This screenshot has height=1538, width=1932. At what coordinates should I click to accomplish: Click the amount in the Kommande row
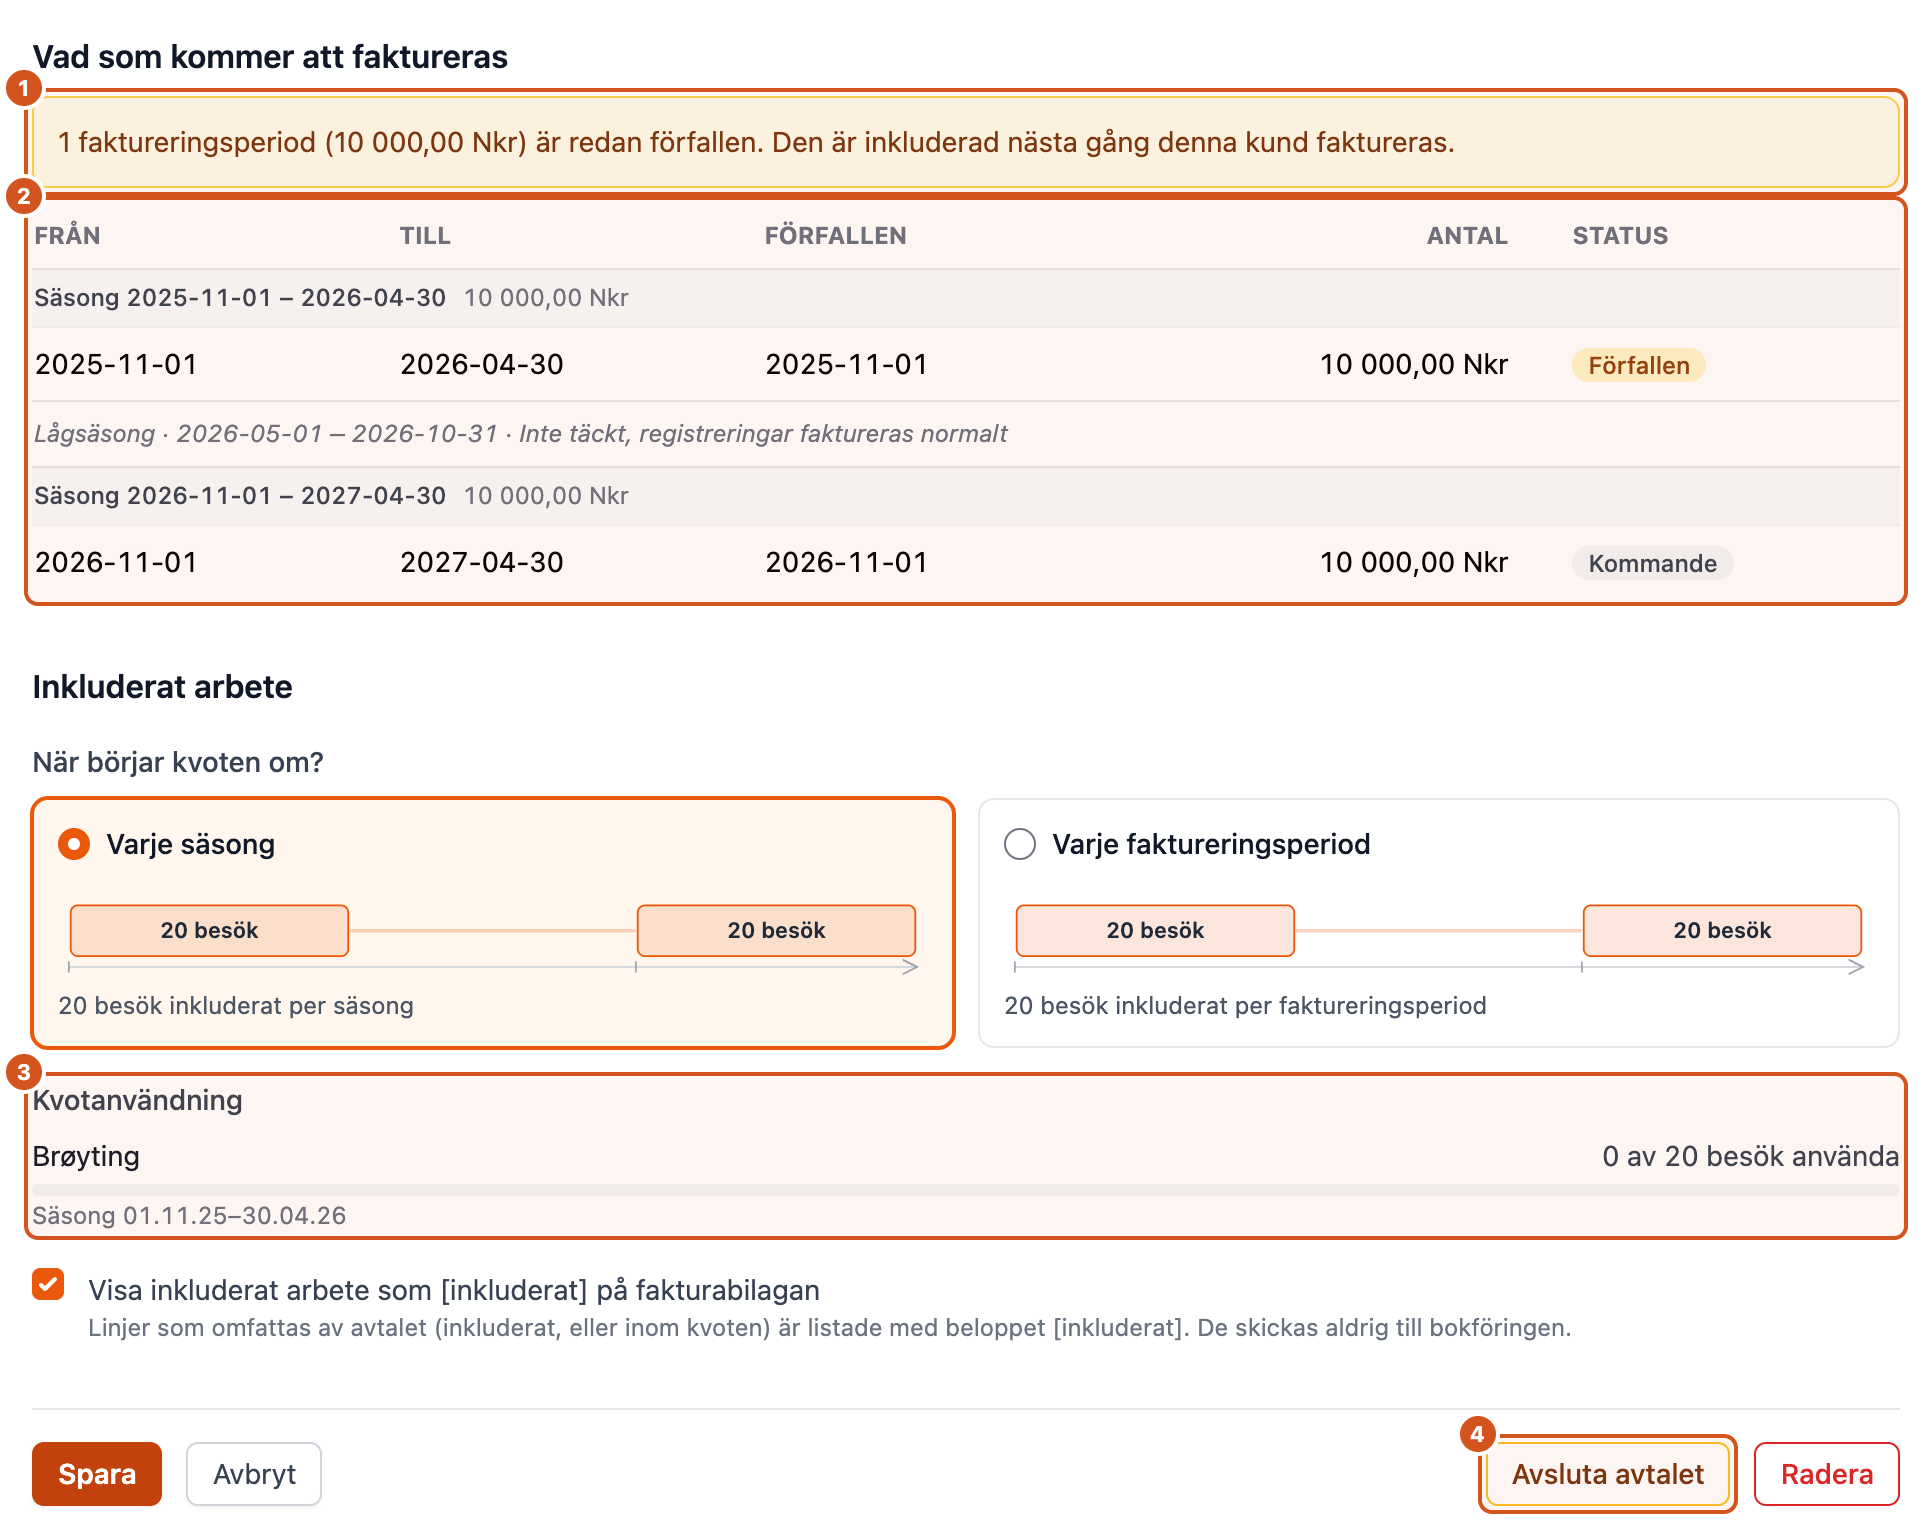[x=1413, y=562]
